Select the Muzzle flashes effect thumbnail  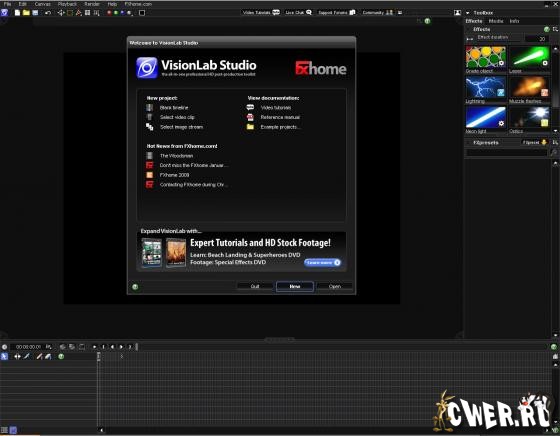[x=529, y=87]
